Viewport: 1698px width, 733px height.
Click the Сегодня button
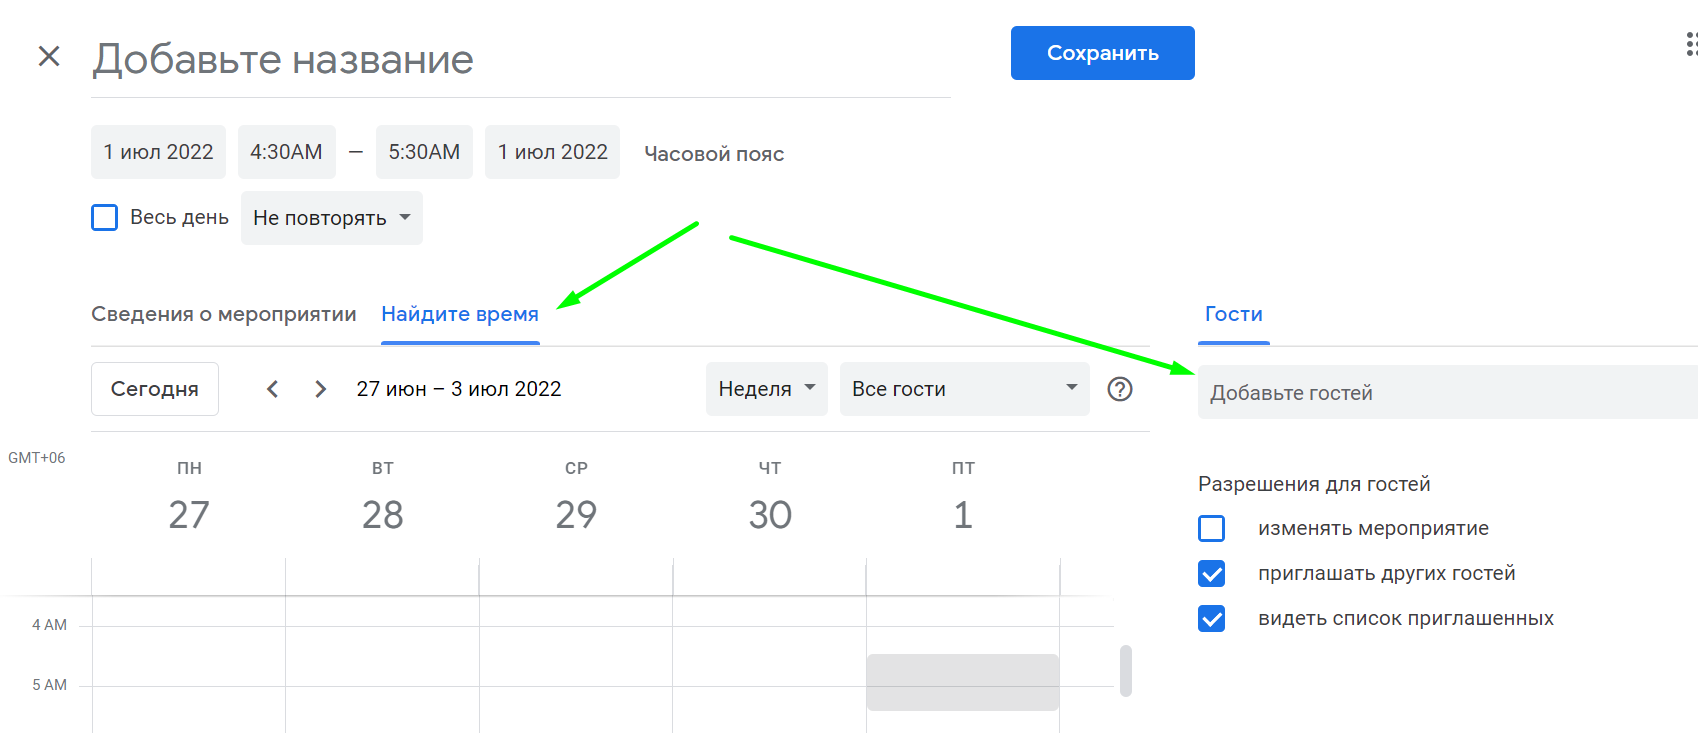[x=155, y=389]
